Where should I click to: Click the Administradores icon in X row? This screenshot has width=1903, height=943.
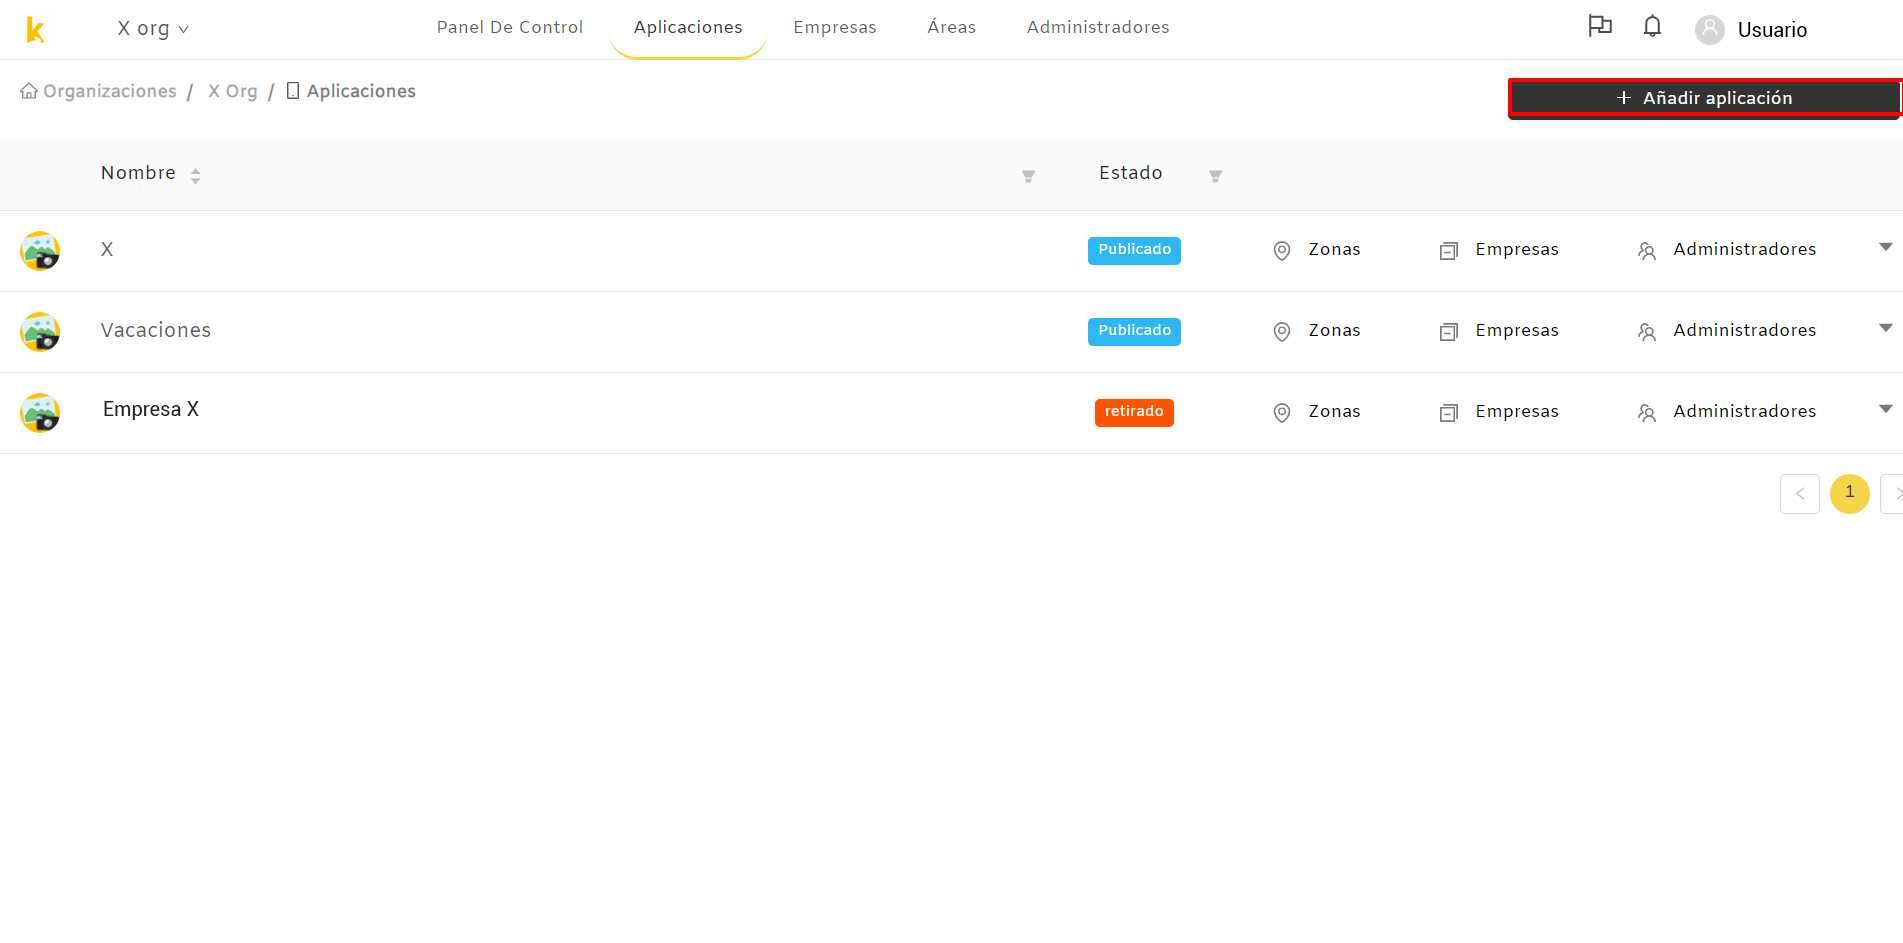(1647, 251)
